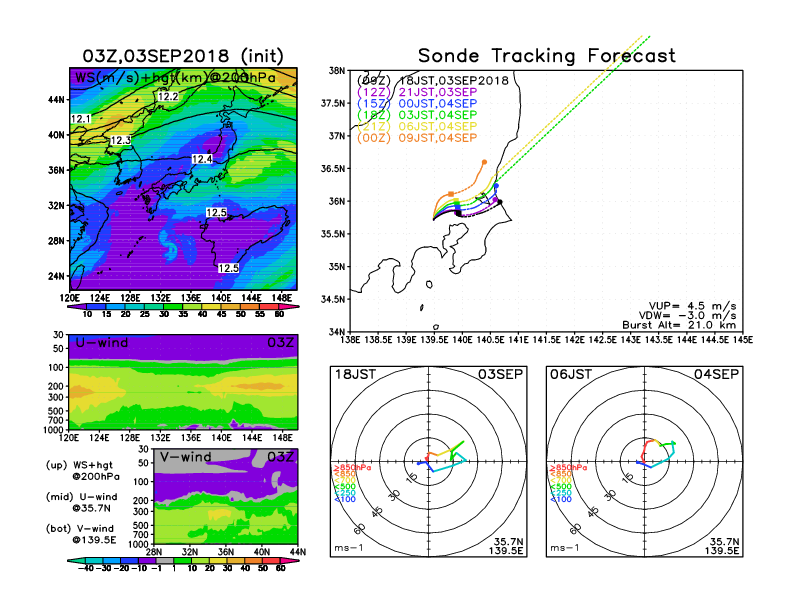This screenshot has width=792, height=612.
Task: Click "38N" on the tracking map axis
Action: (337, 71)
